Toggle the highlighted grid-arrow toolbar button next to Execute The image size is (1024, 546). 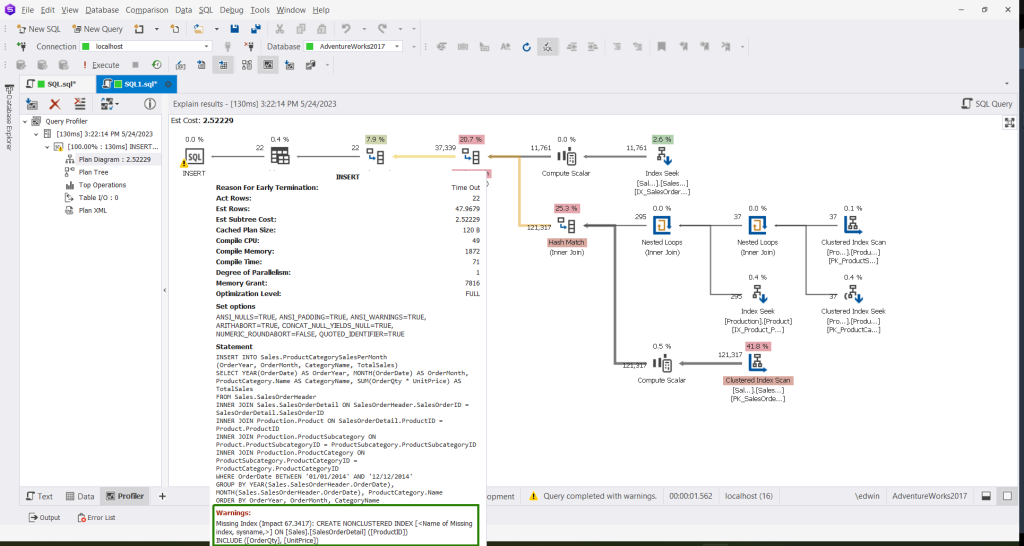point(223,65)
